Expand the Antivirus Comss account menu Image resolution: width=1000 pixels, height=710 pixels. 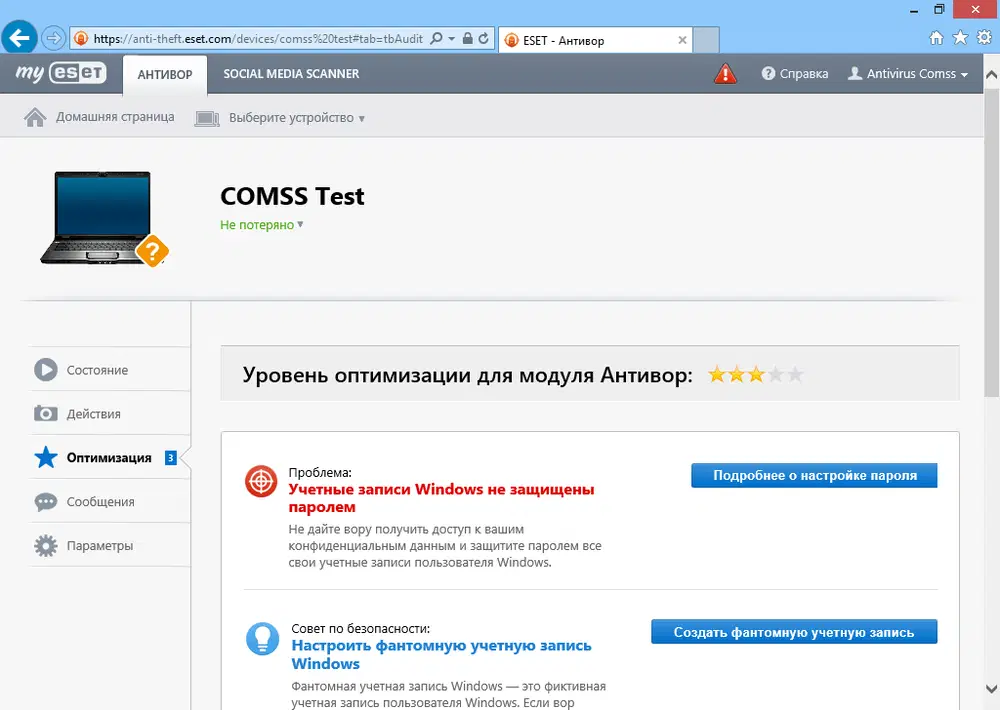(x=908, y=73)
